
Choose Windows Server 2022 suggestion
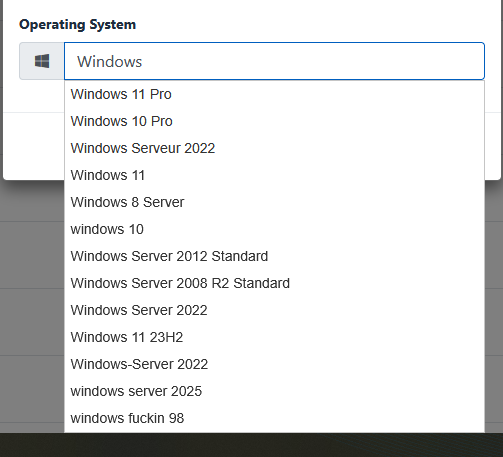pos(274,310)
